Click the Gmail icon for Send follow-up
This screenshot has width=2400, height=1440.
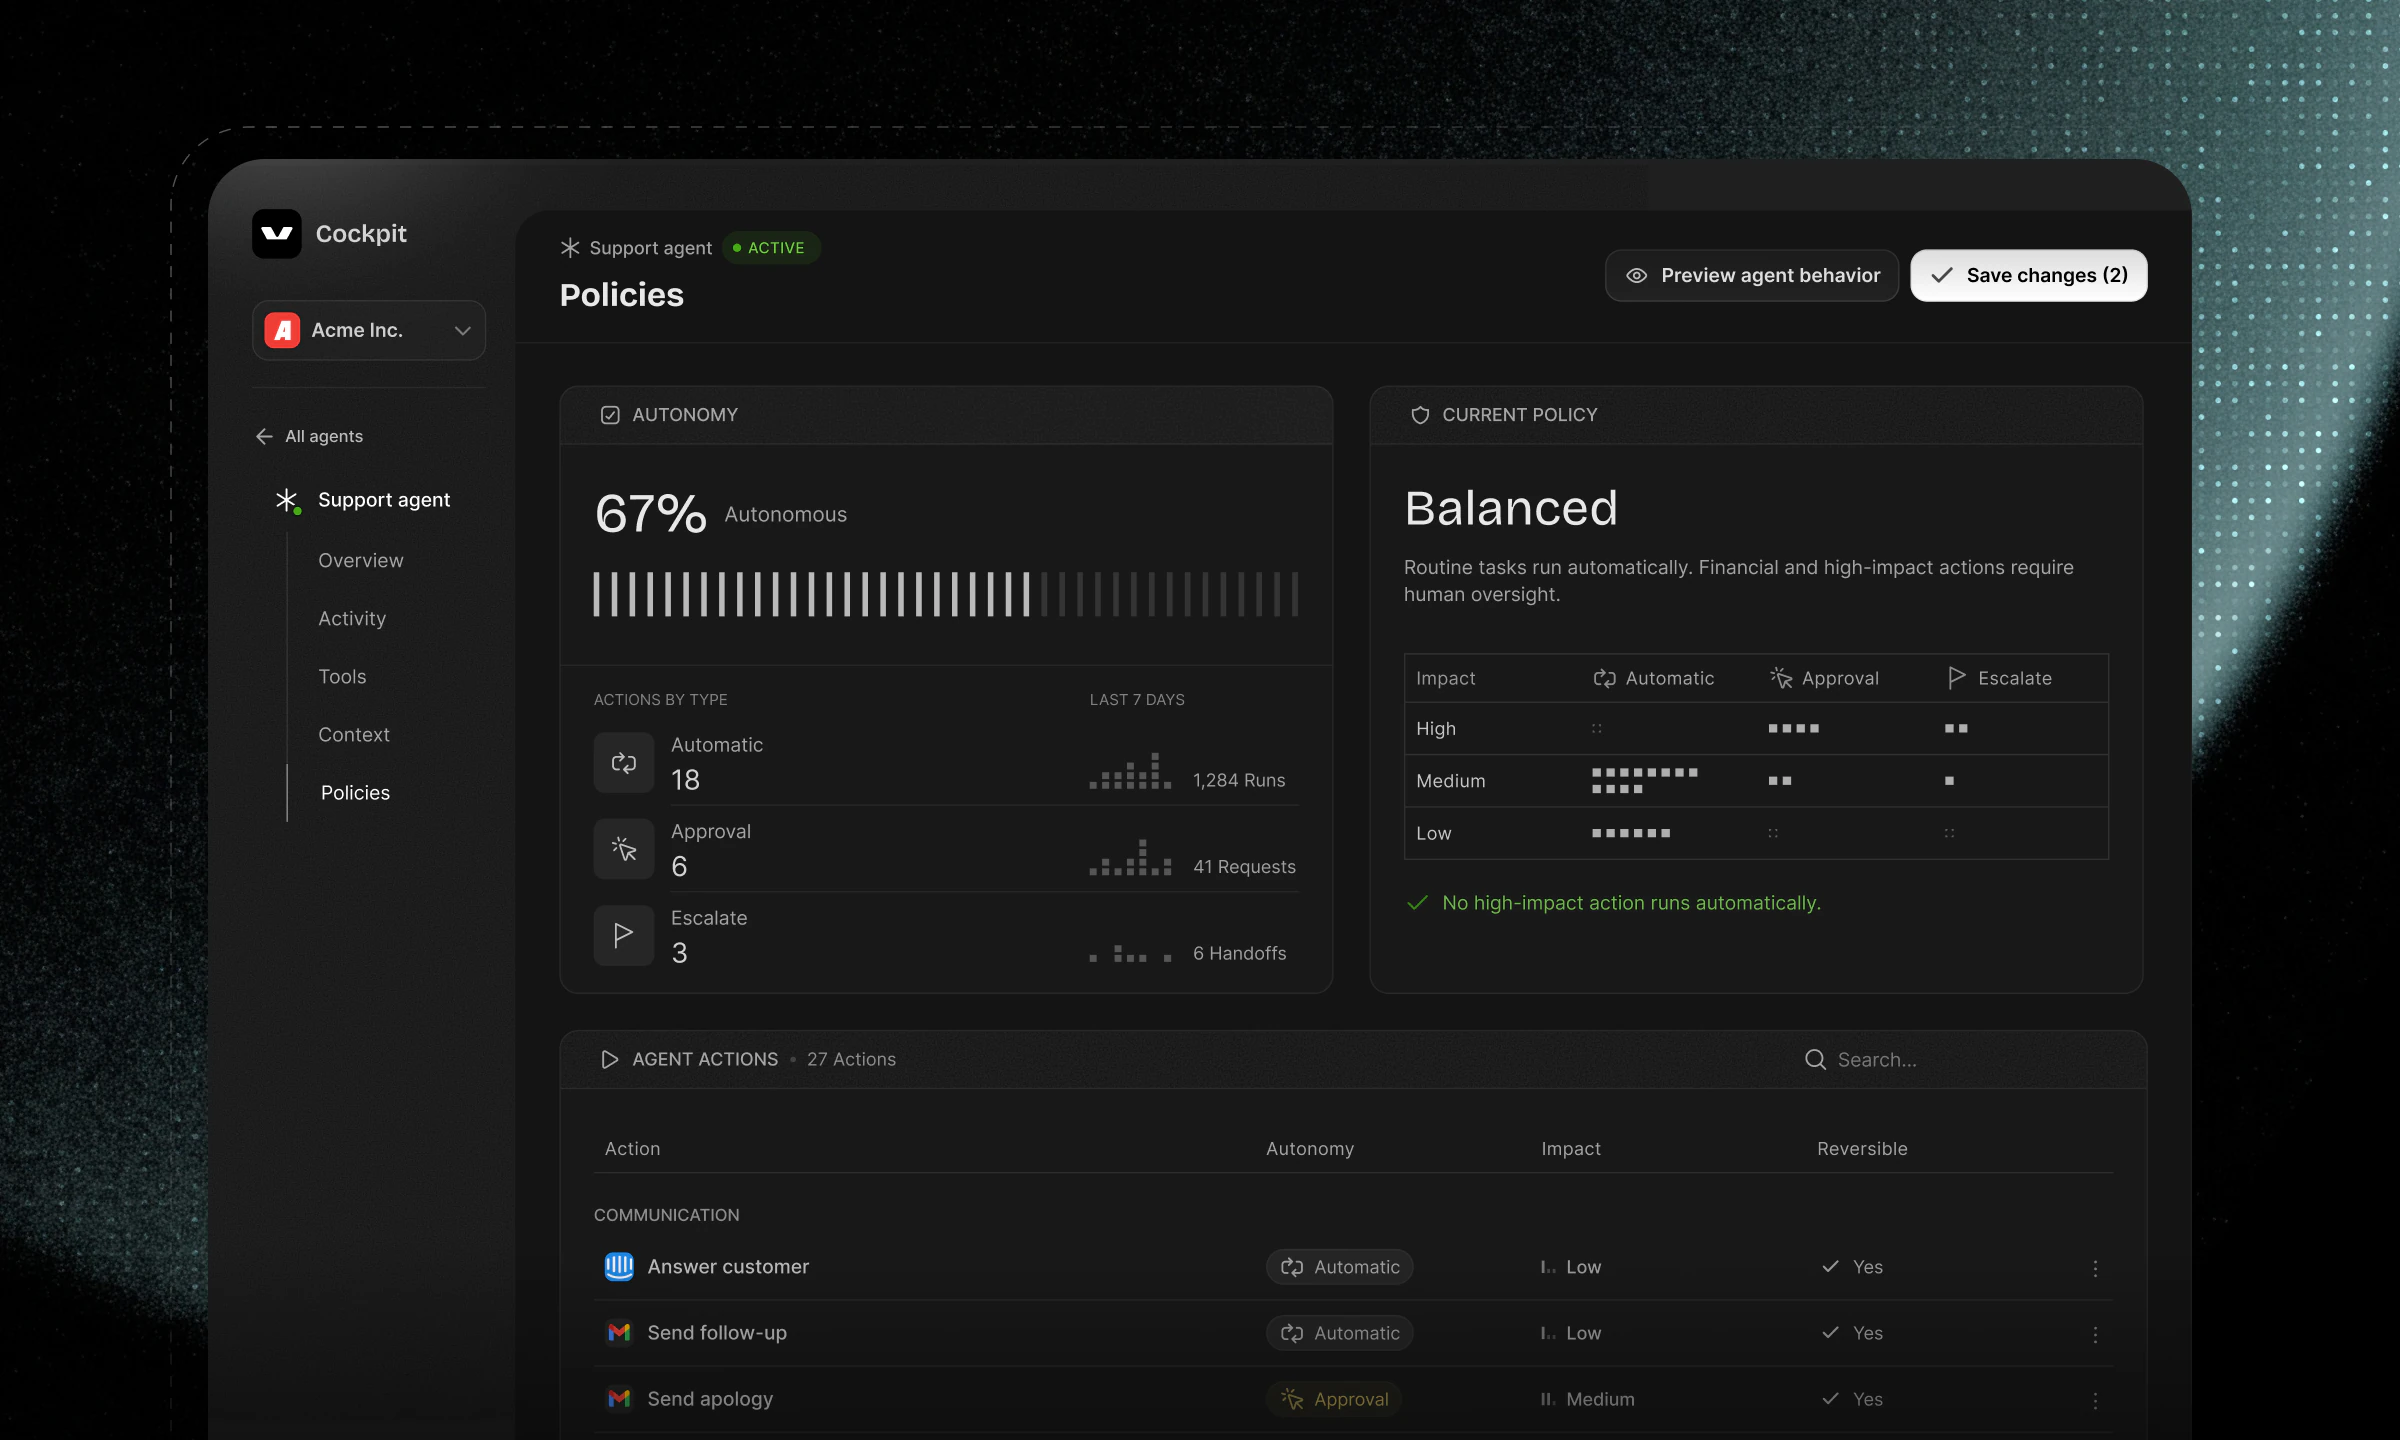(x=619, y=1333)
